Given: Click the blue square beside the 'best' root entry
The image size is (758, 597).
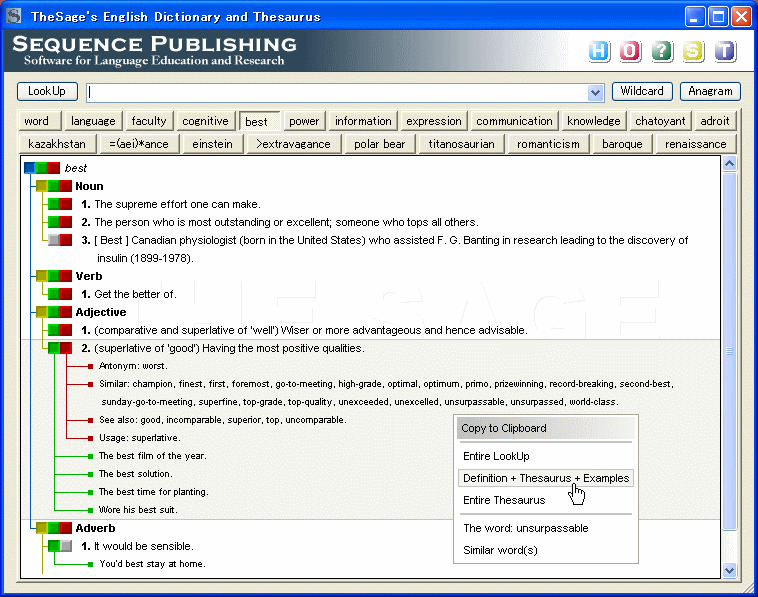Looking at the screenshot, I should pyautogui.click(x=29, y=168).
